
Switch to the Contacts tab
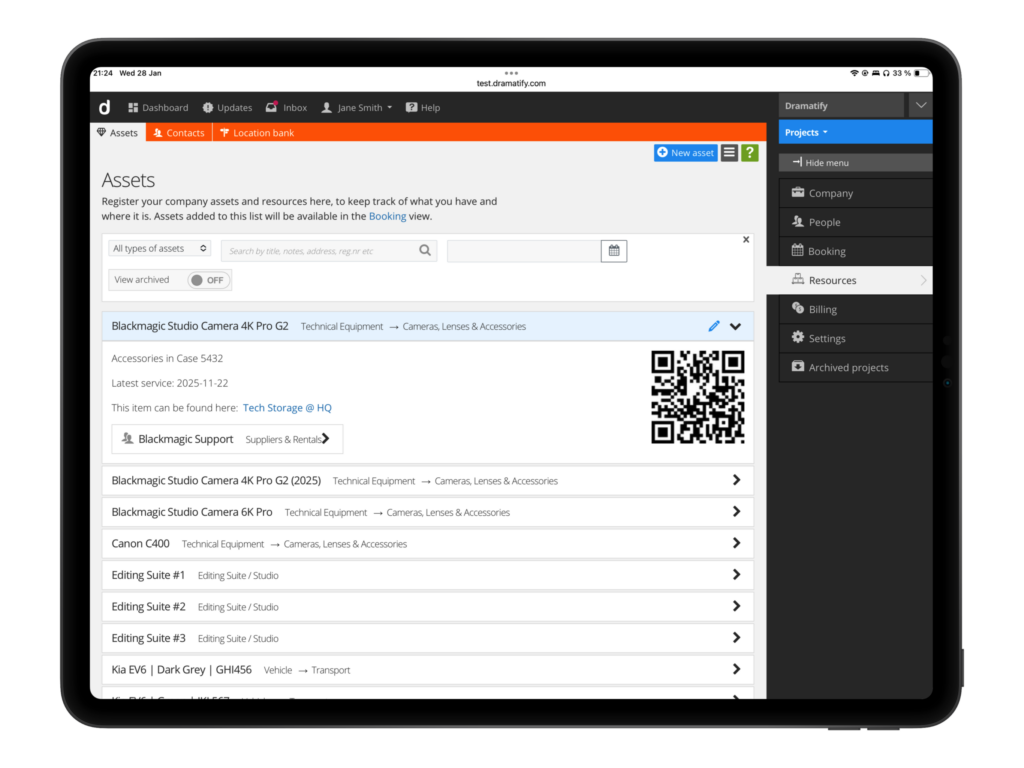pyautogui.click(x=178, y=131)
